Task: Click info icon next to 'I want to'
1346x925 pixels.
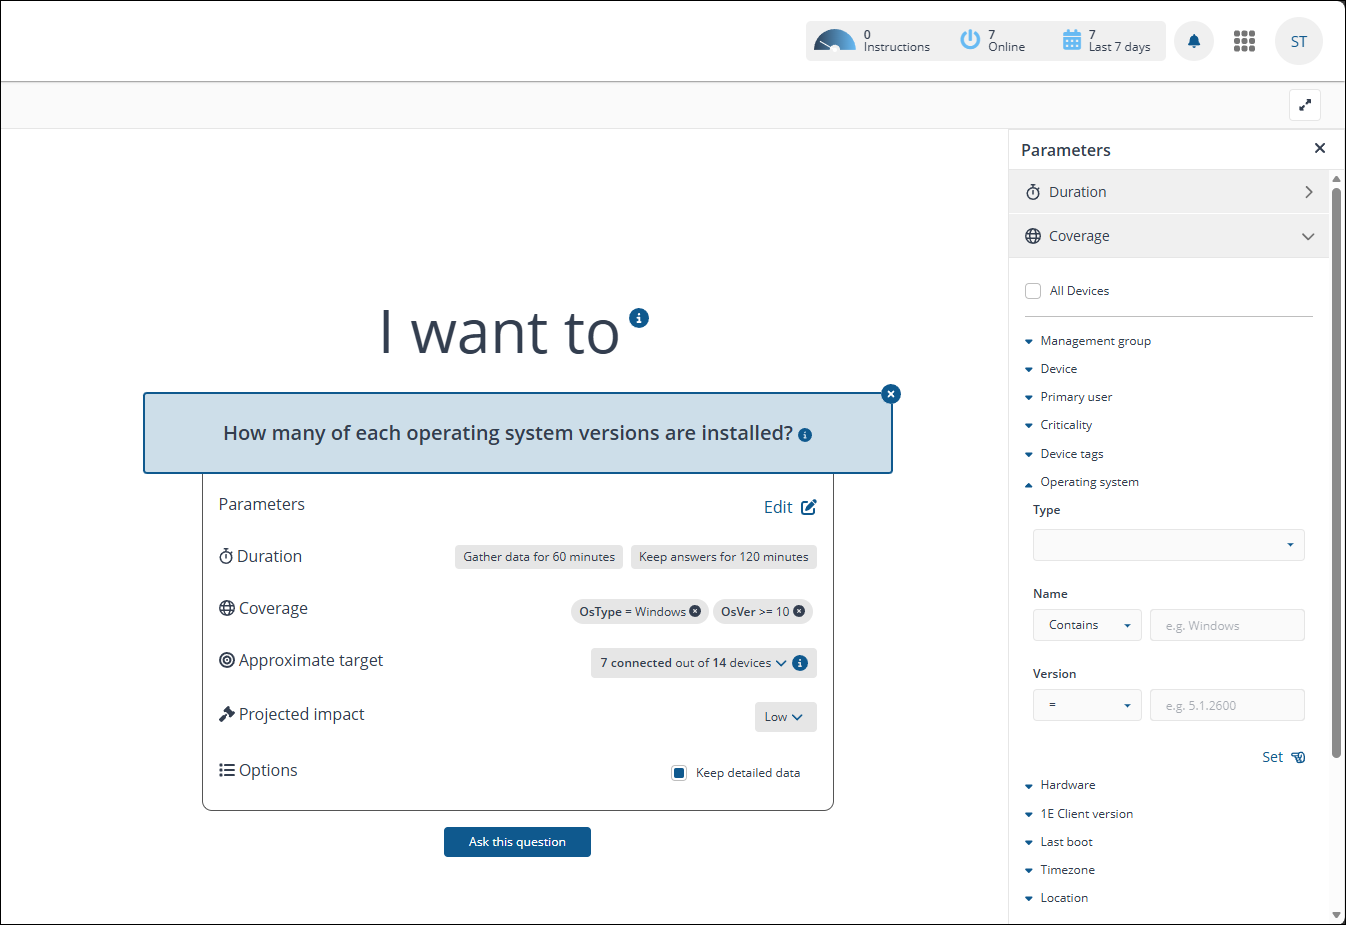Action: (639, 318)
